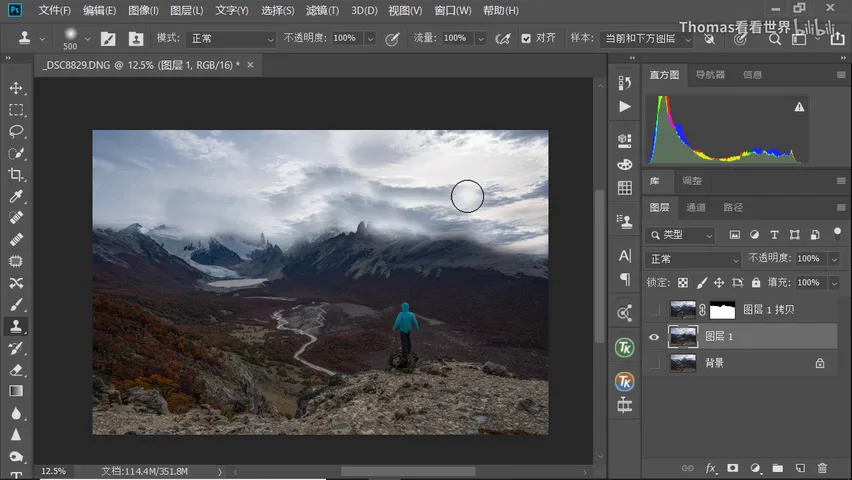Create a new group folder icon
Screen dimensions: 852x480
coord(778,468)
